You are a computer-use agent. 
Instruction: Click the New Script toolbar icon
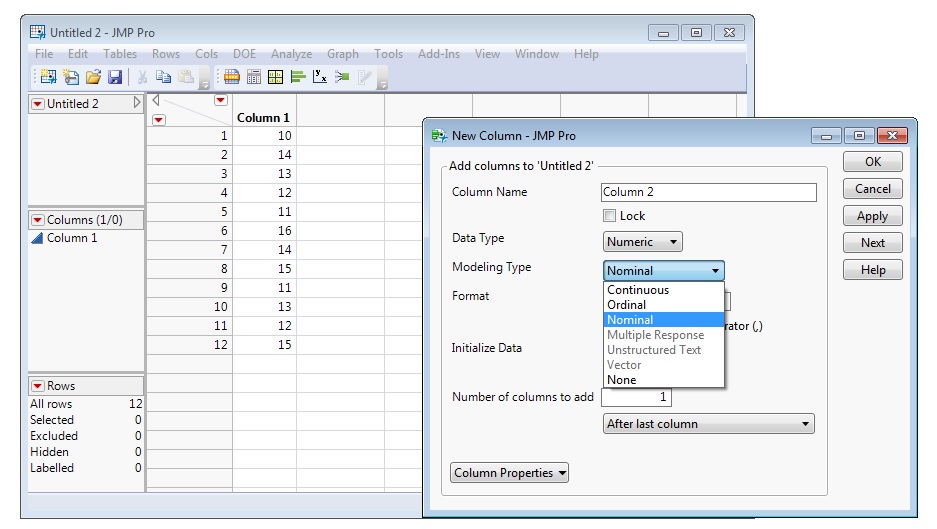point(71,77)
